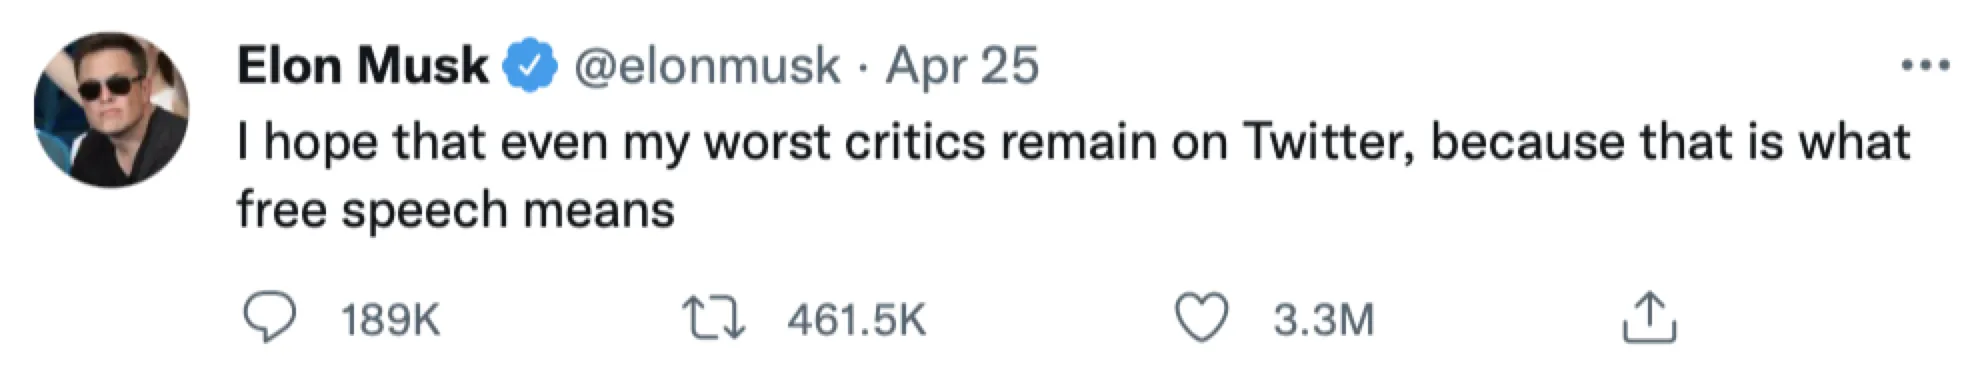Open the round profile avatar photo
This screenshot has height=384, width=1984.
point(111,109)
